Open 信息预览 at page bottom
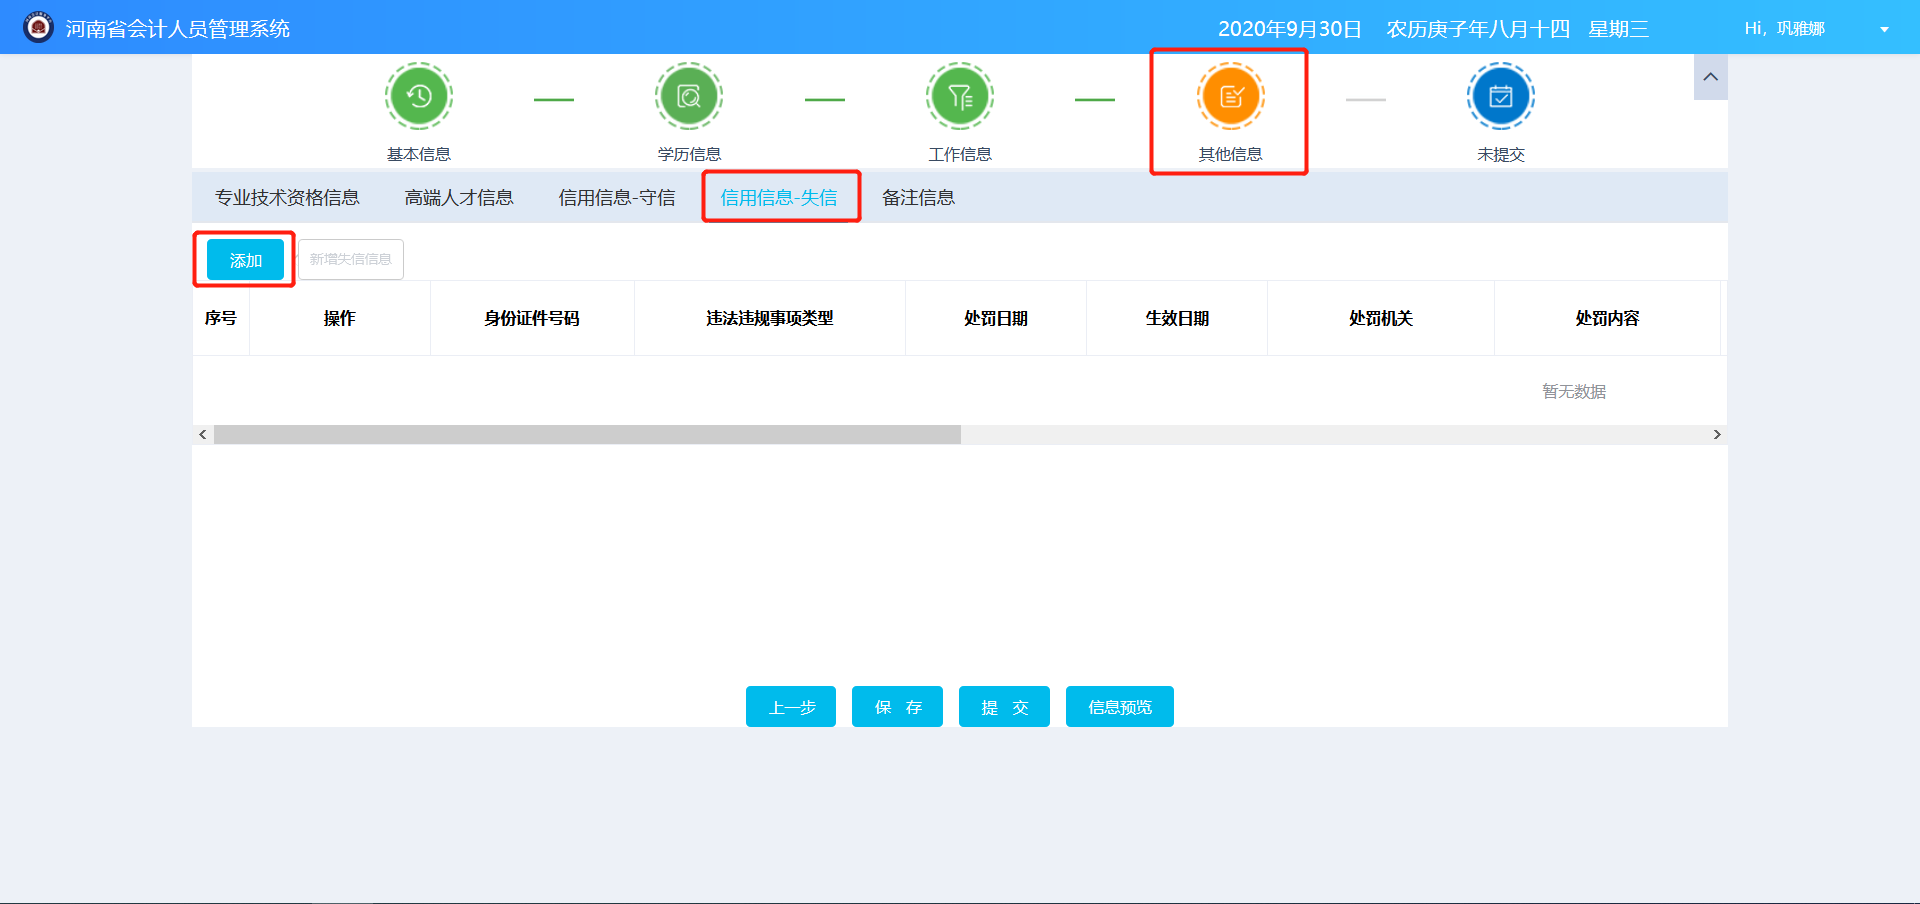 tap(1119, 706)
